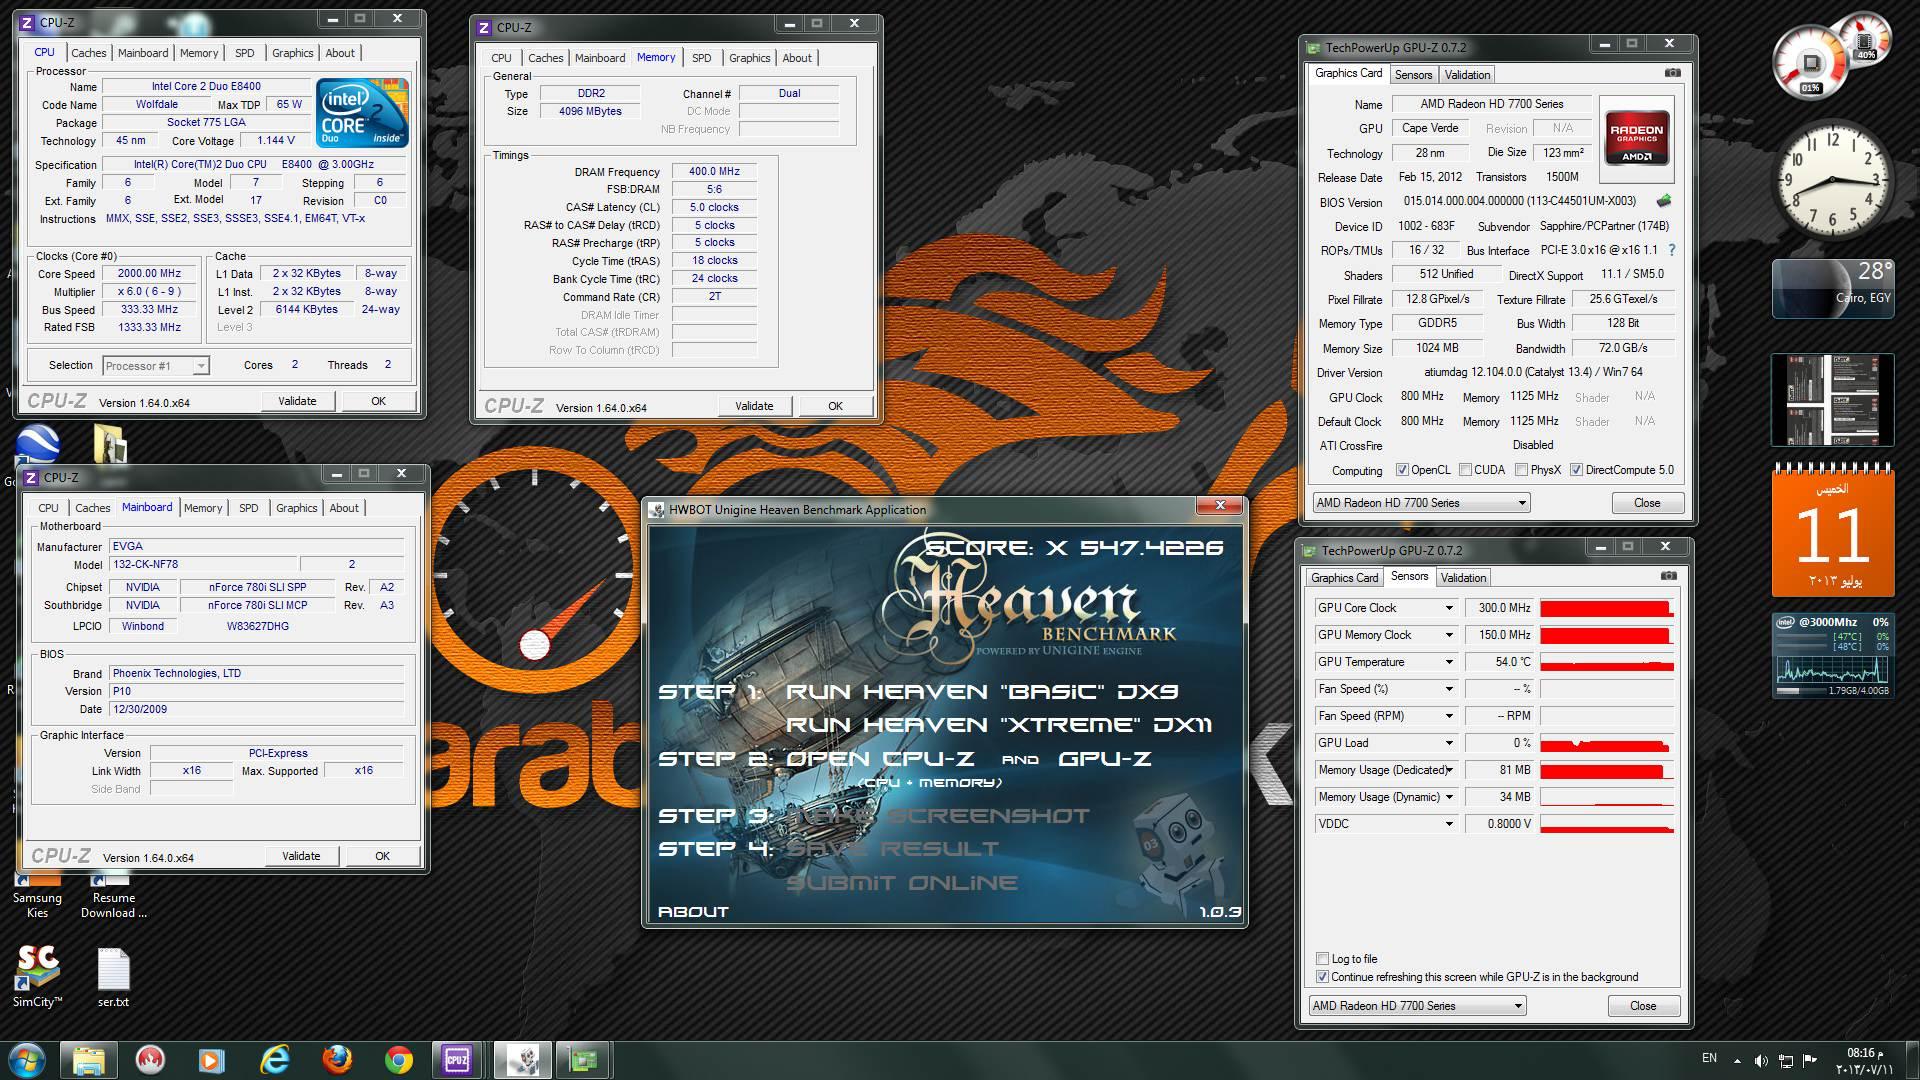The height and width of the screenshot is (1080, 1920).
Task: Enable the Log to file checkbox
Action: pos(1322,958)
